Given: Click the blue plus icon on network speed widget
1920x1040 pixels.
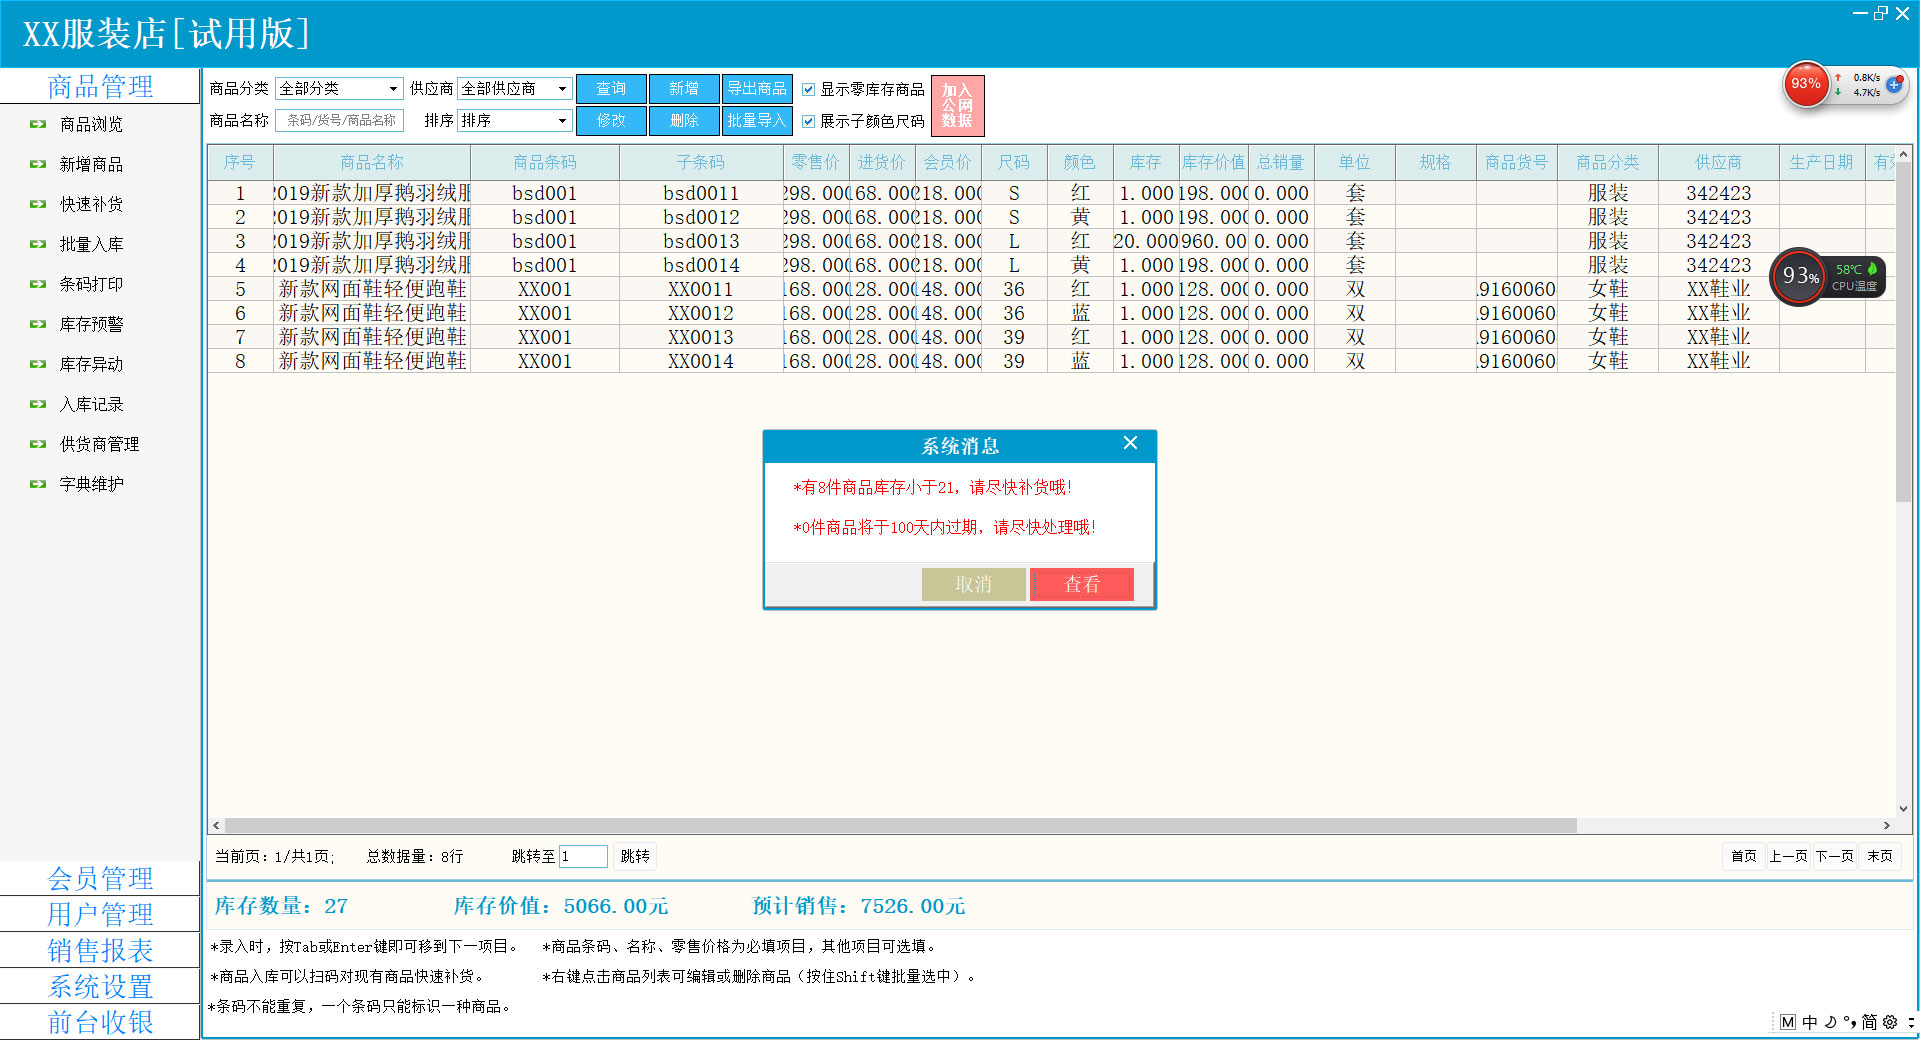Looking at the screenshot, I should tap(1893, 84).
